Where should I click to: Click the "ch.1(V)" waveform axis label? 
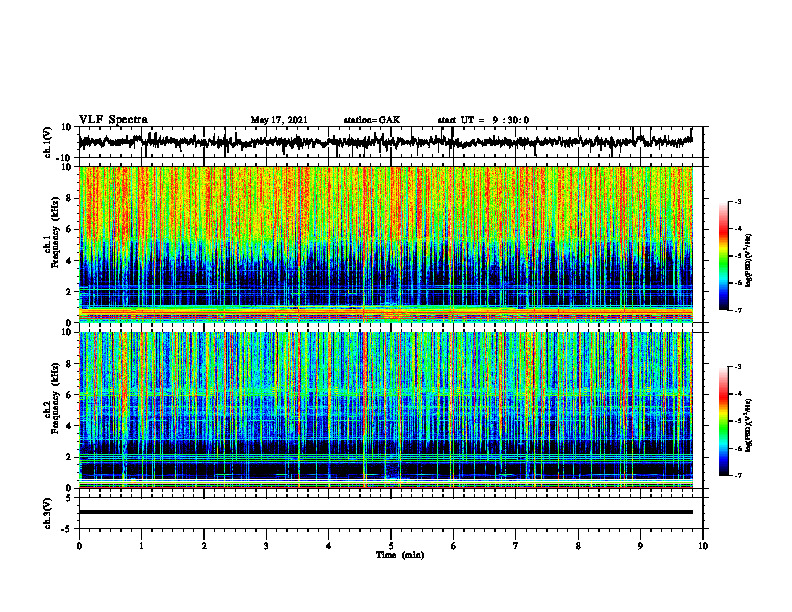coord(48,142)
